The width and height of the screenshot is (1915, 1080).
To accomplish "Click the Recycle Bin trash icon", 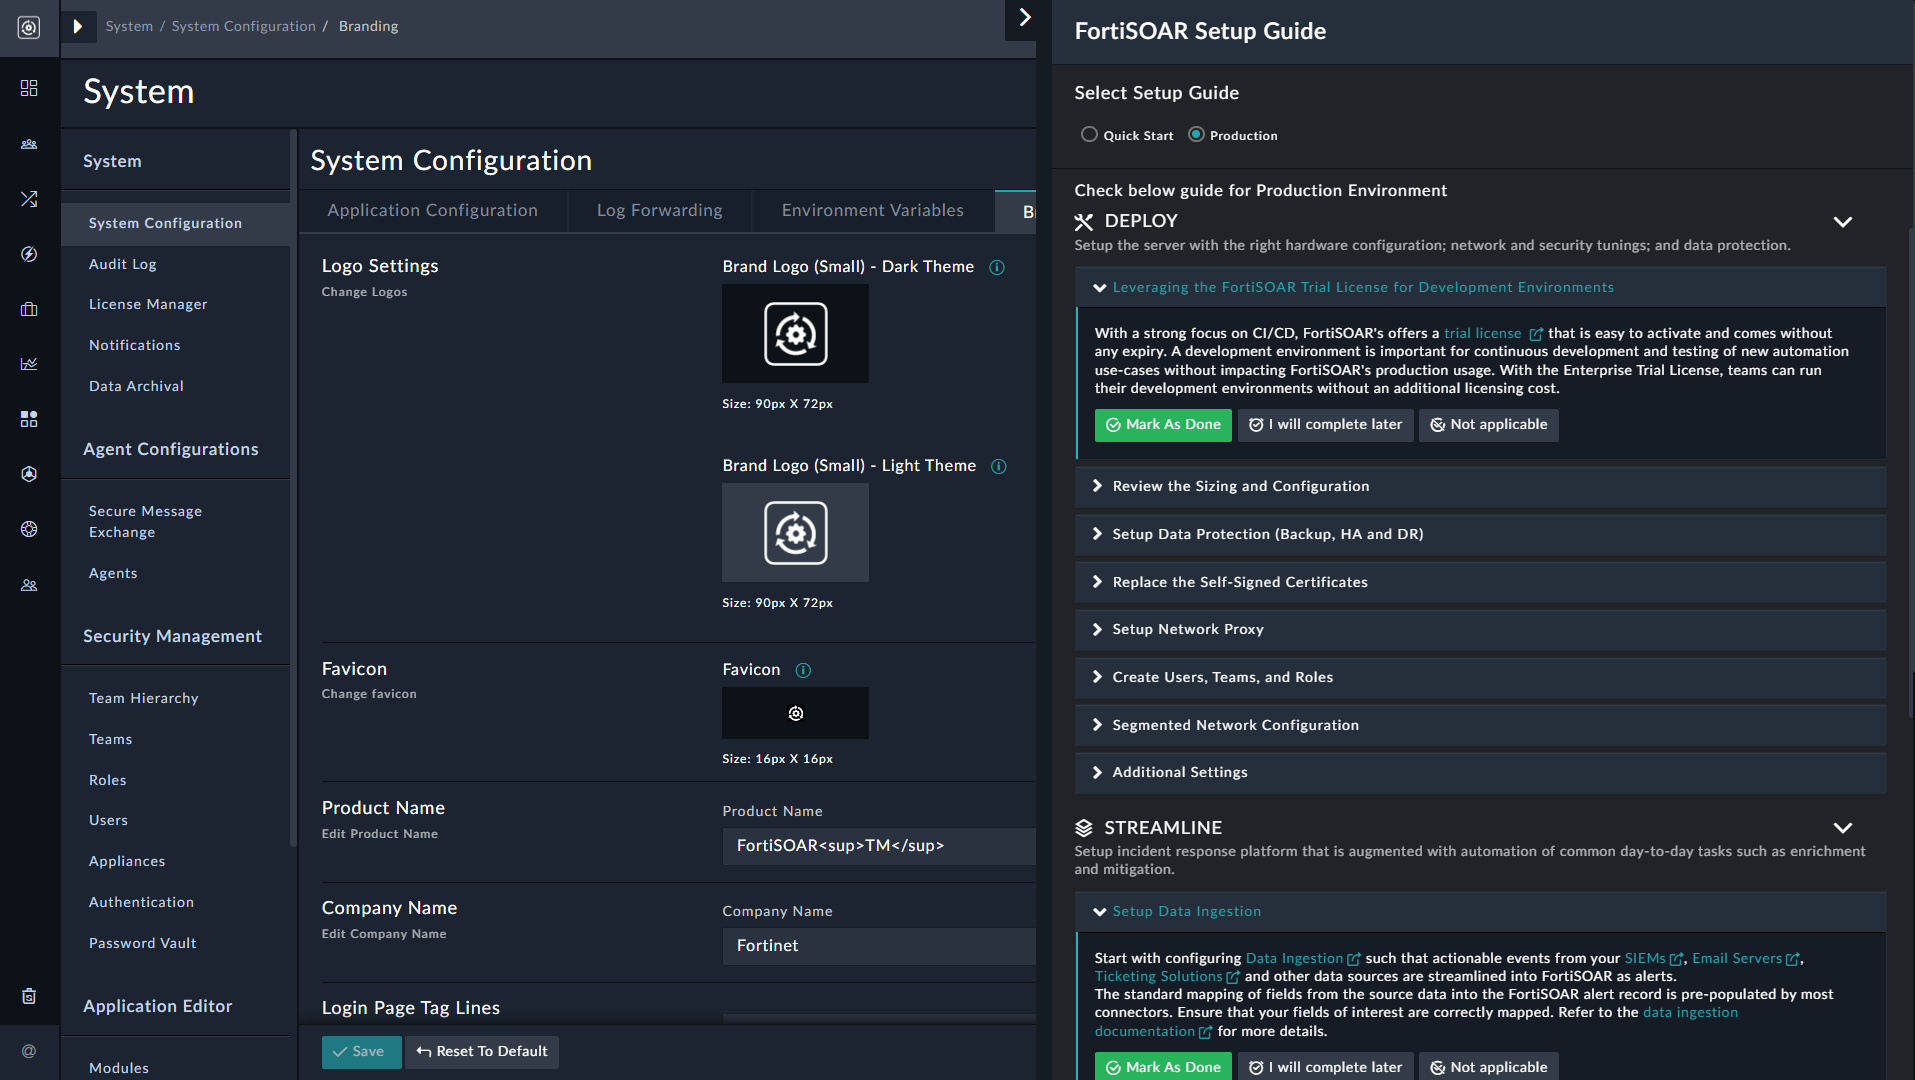I will click(29, 996).
